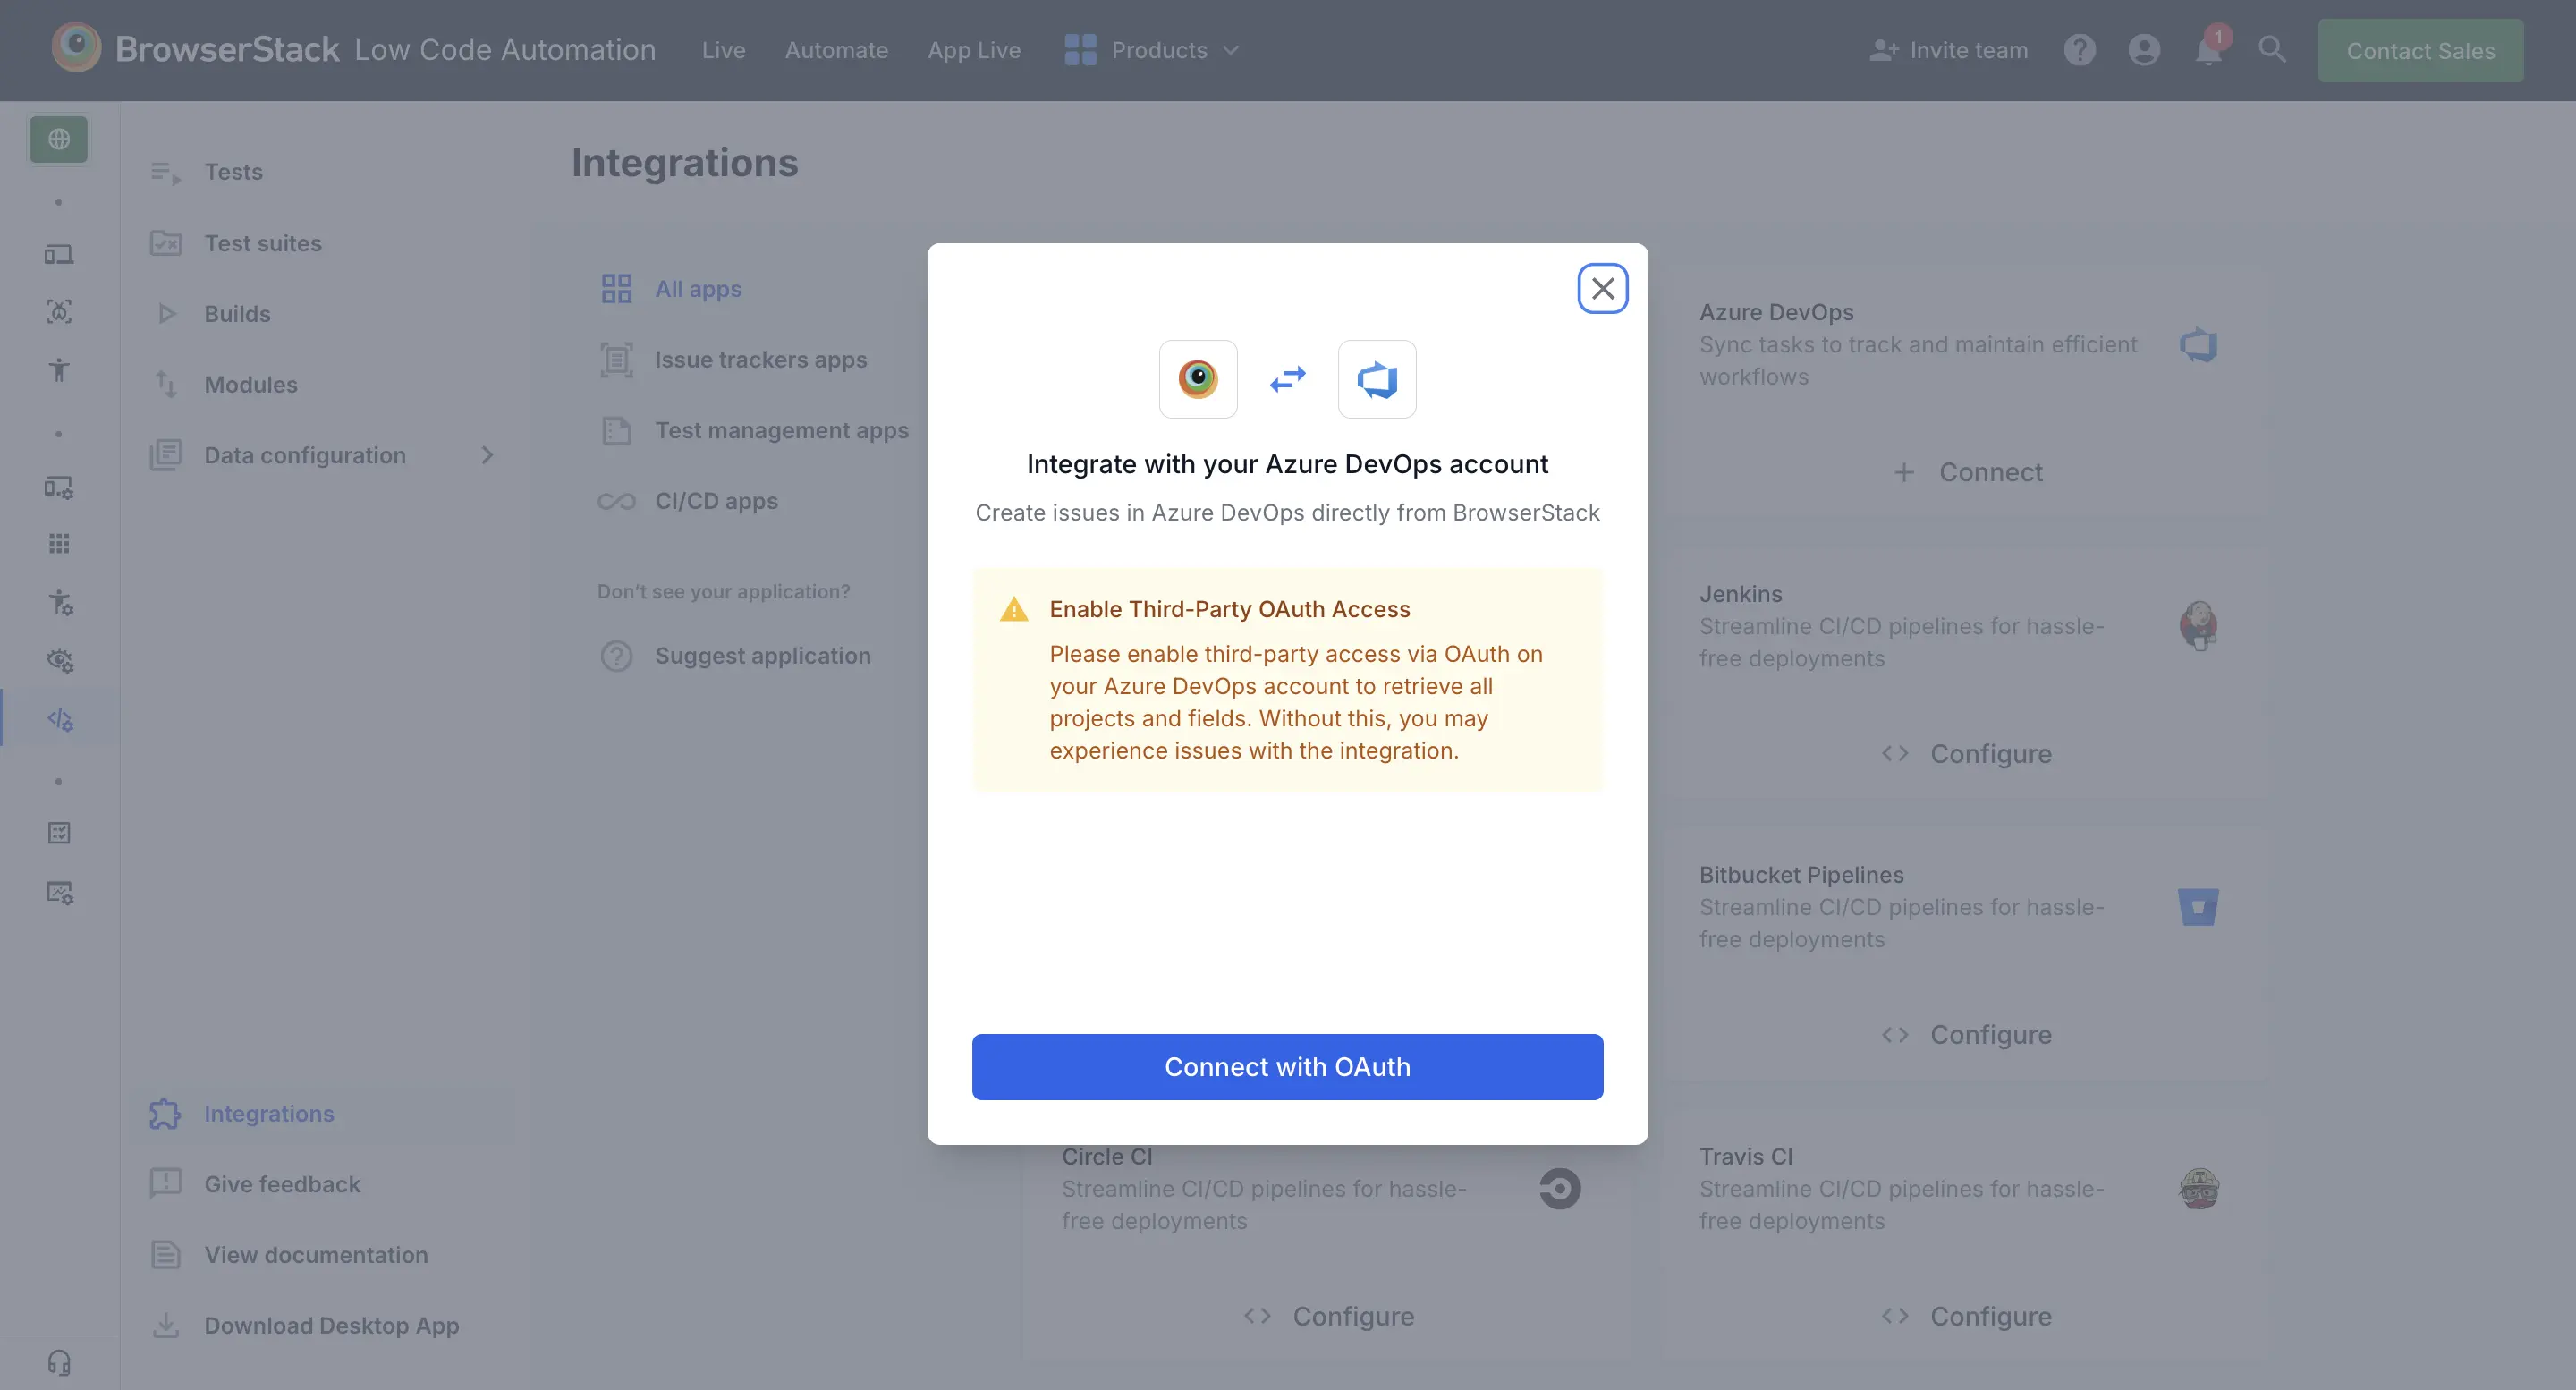Open the Products dropdown menu
Screen dimensions: 2576x1390
tap(1152, 50)
